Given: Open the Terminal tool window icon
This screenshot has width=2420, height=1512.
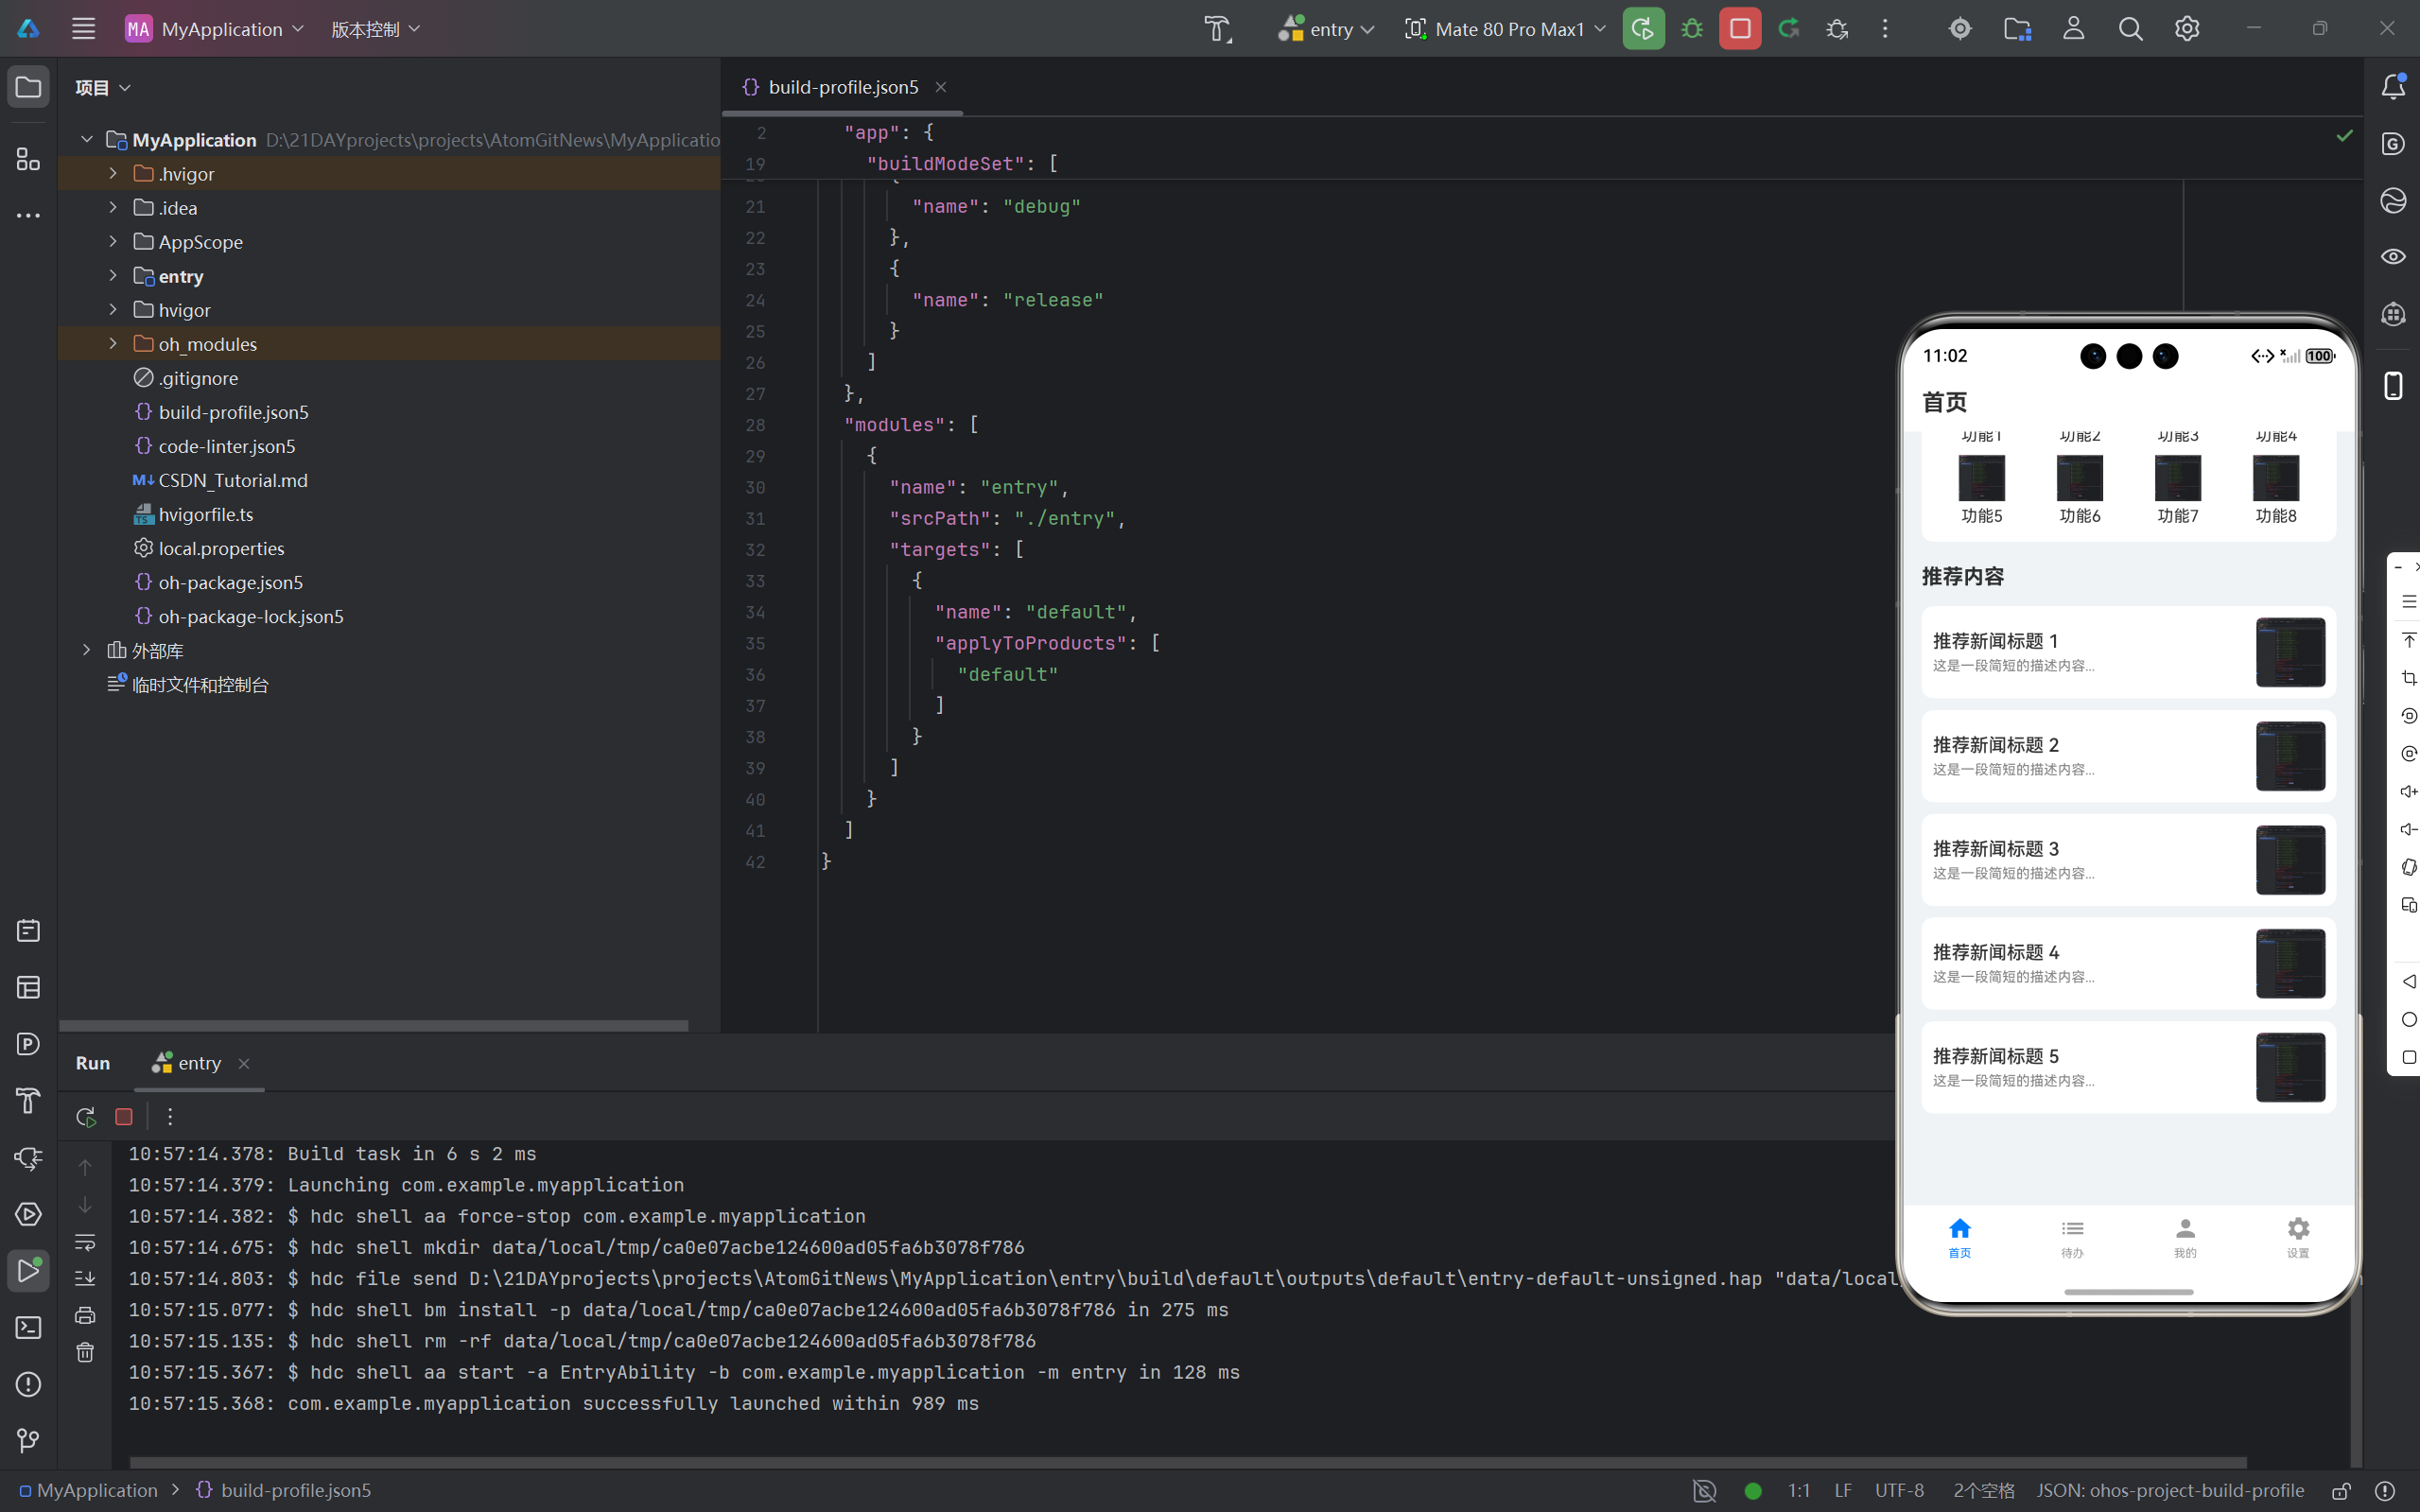Looking at the screenshot, I should click(x=28, y=1327).
